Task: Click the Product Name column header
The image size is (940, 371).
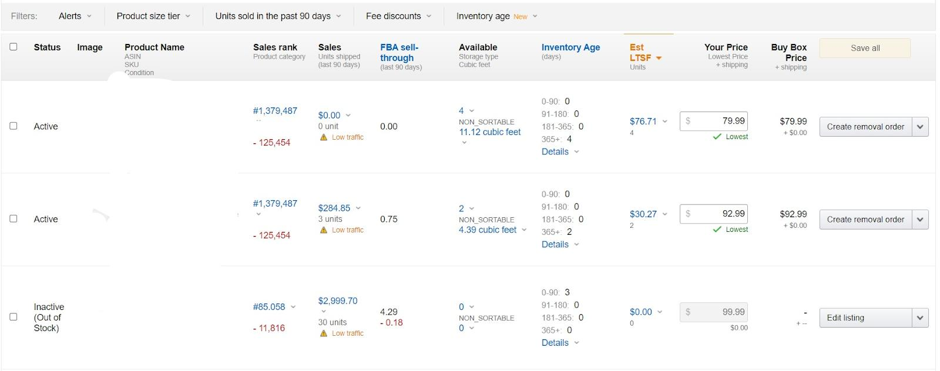Action: coord(155,47)
